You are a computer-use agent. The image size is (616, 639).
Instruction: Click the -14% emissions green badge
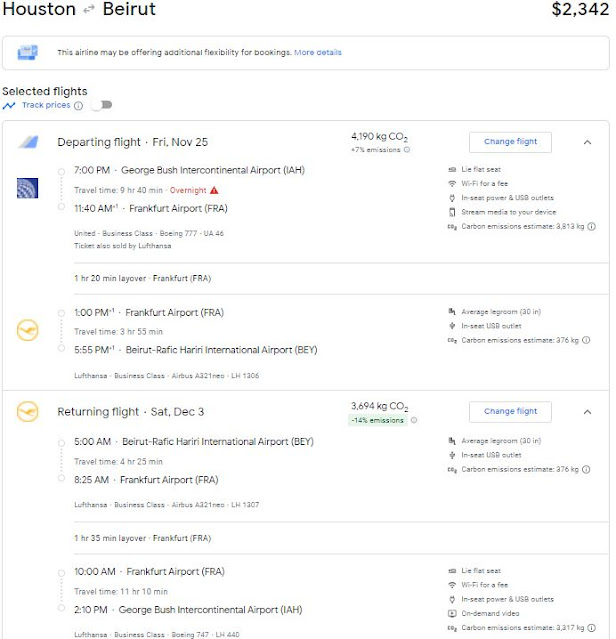coord(377,420)
